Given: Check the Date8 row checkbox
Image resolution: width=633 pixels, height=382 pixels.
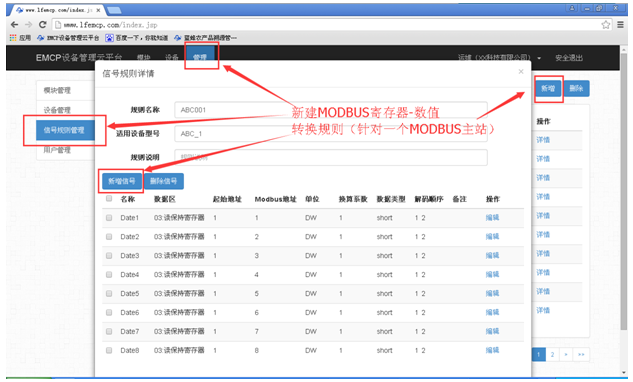Looking at the screenshot, I should coord(109,351).
